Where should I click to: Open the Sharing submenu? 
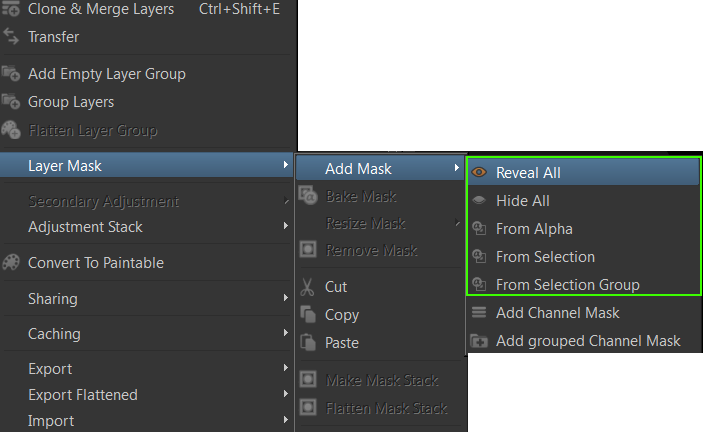[286, 299]
